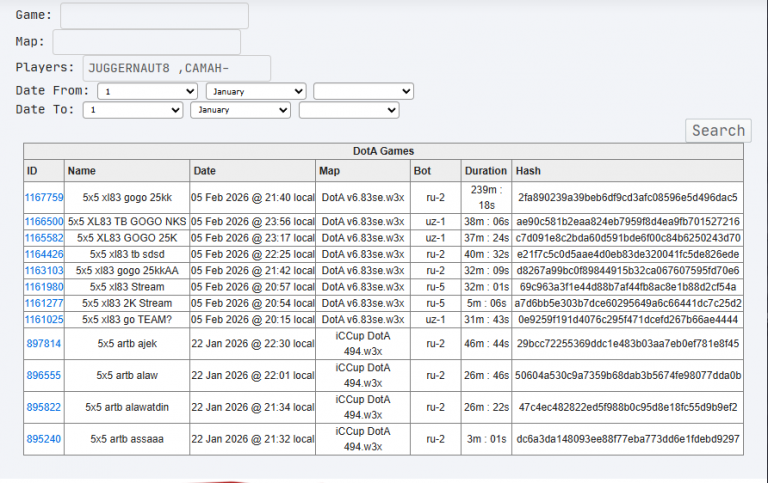Open game ID 1161980 link
This screenshot has height=483, width=768.
(44, 287)
